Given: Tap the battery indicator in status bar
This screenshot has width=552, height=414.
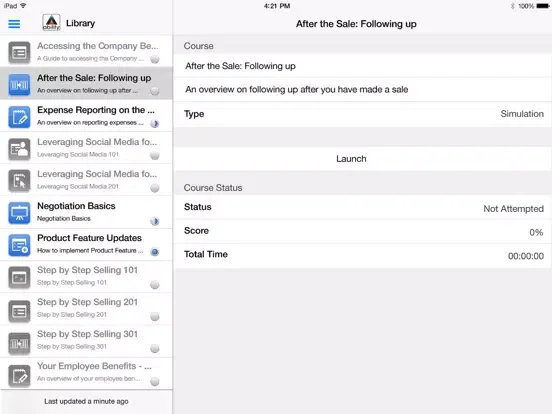Looking at the screenshot, I should (542, 6).
